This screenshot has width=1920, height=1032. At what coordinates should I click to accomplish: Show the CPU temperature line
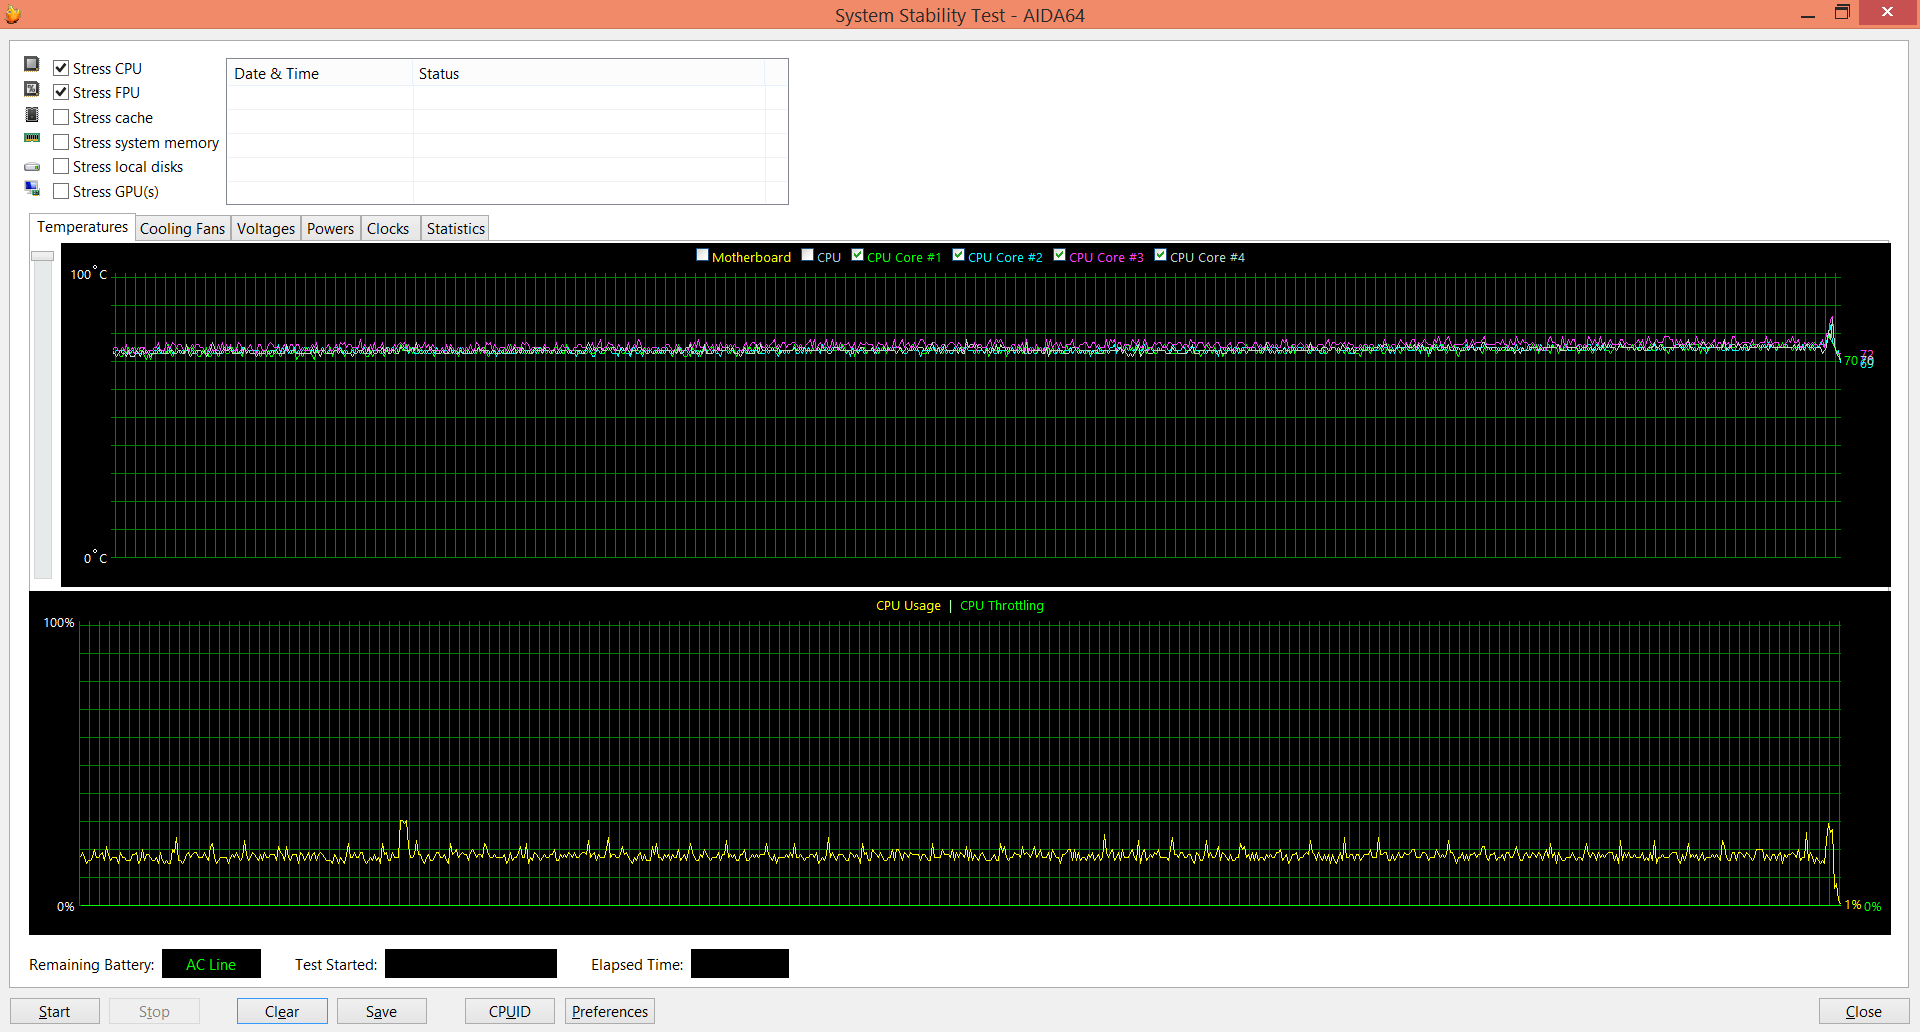[807, 255]
